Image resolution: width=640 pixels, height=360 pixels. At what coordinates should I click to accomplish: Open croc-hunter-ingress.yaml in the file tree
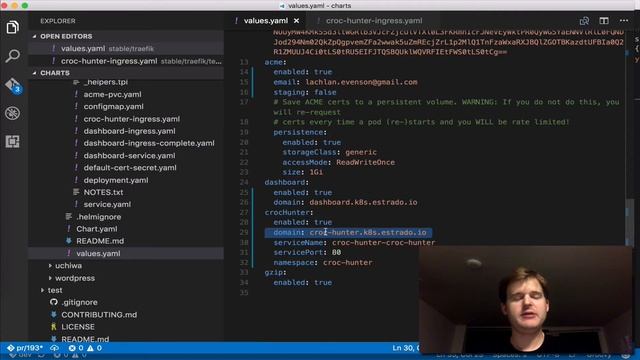point(131,119)
